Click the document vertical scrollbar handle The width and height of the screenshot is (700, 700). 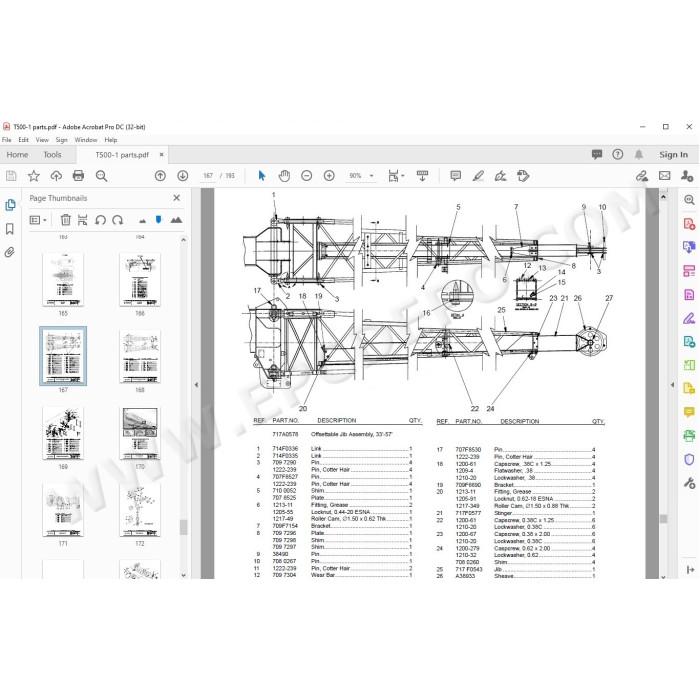click(663, 519)
